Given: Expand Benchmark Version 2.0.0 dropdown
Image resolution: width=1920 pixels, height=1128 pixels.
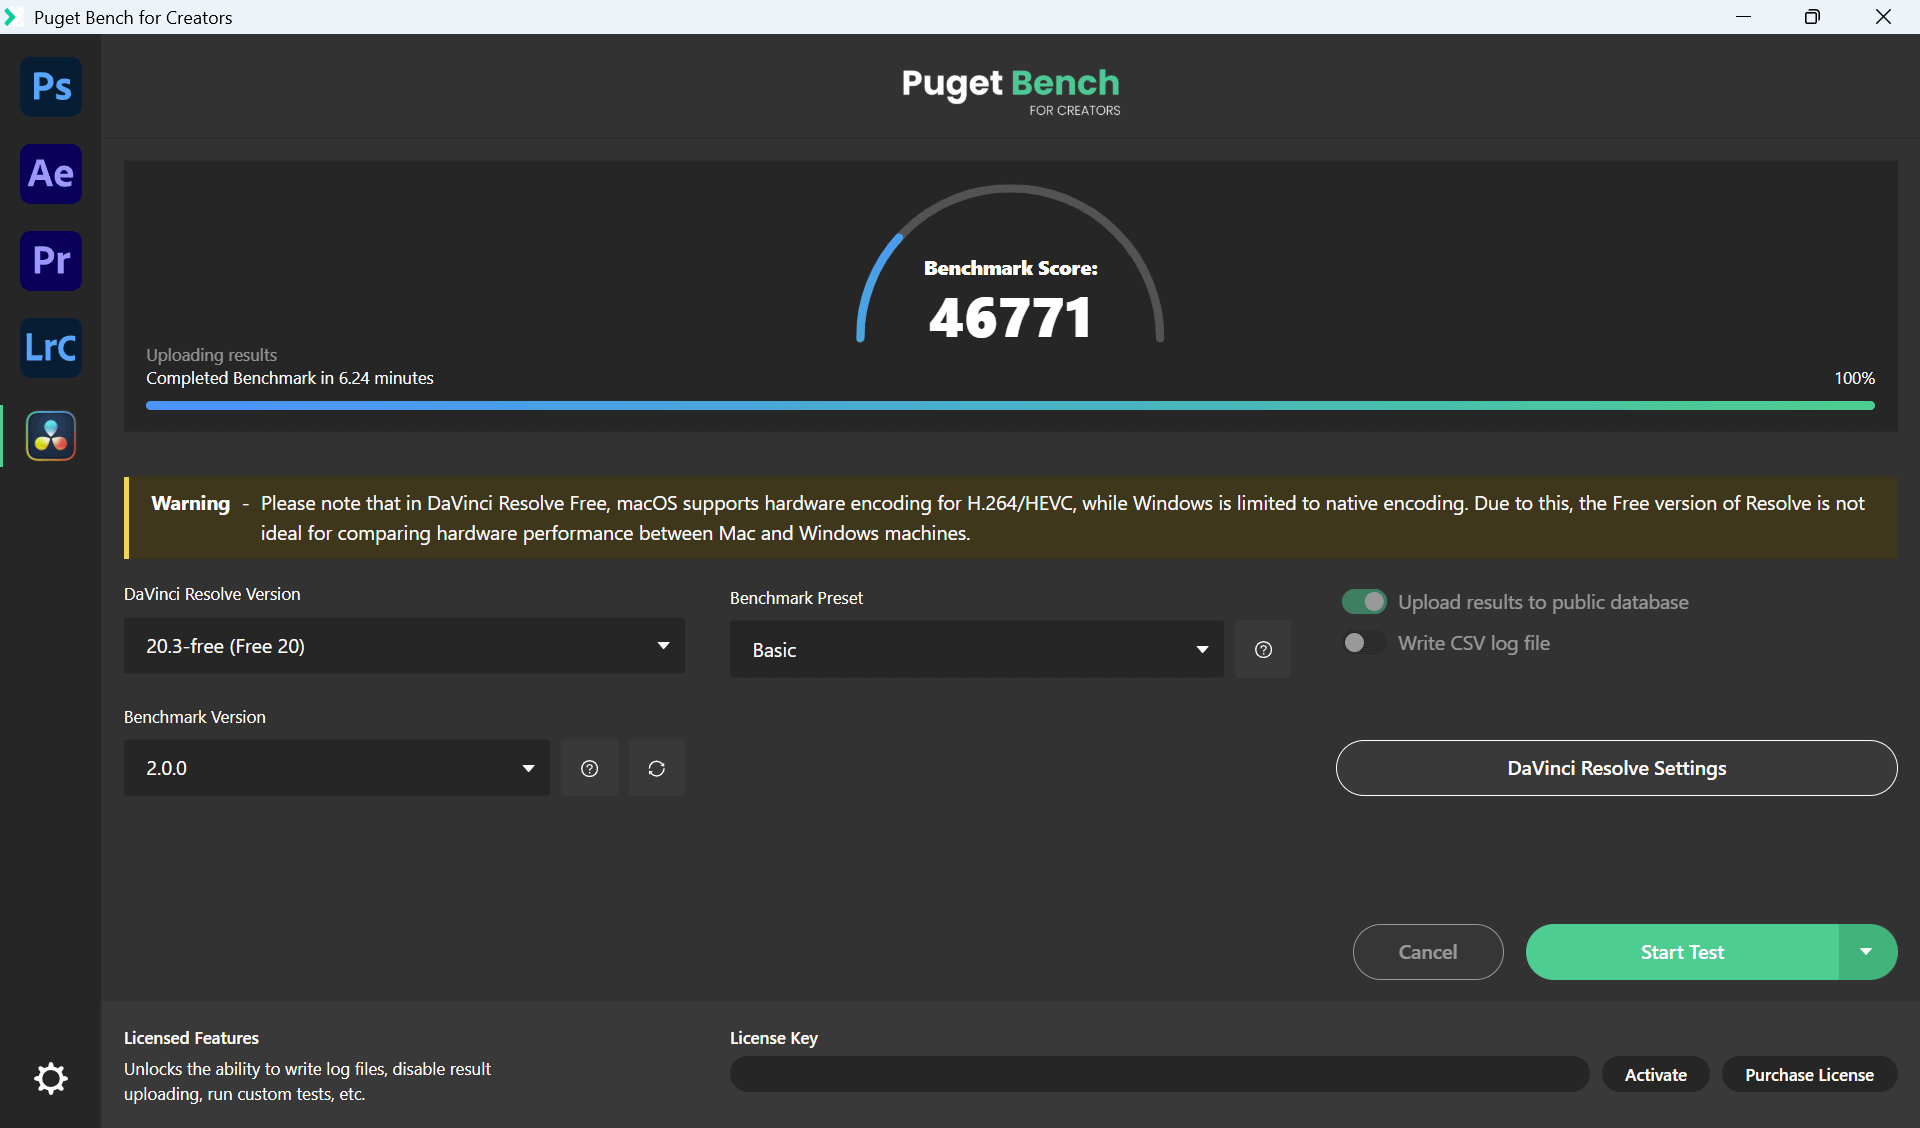Looking at the screenshot, I should [336, 768].
